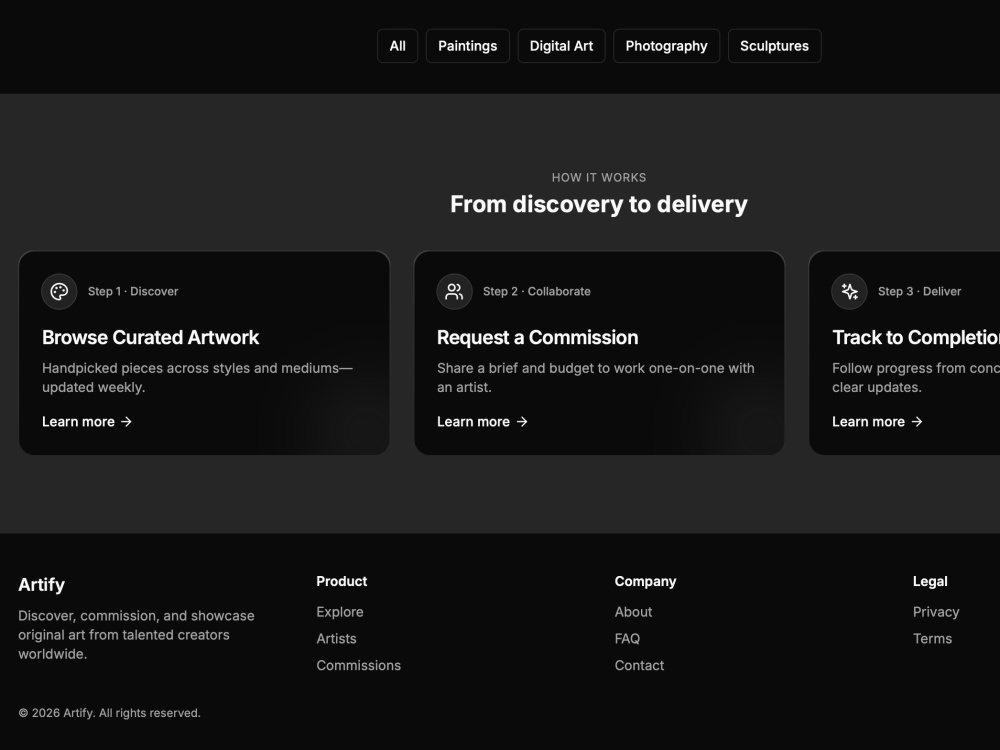This screenshot has height=750, width=1000.
Task: Click the Share a brief and budget description
Action: 596,378
